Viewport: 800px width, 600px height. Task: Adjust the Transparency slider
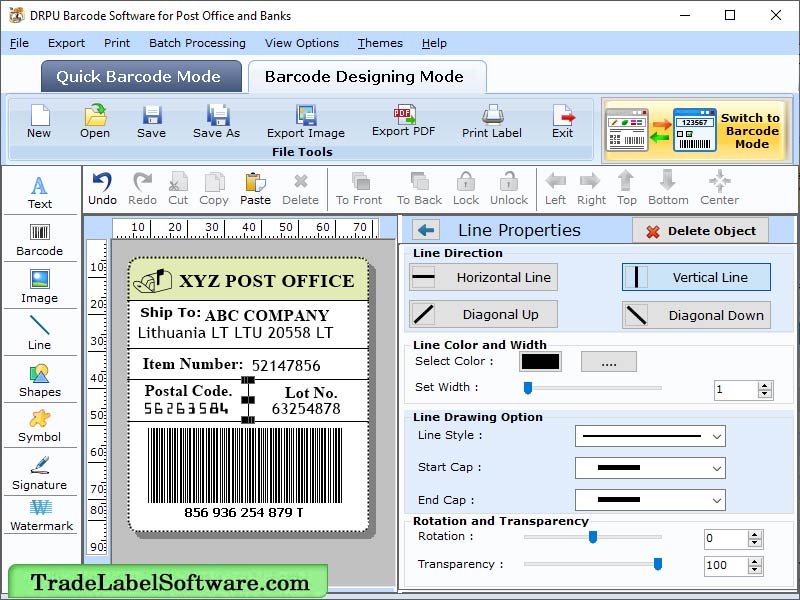coord(656,565)
